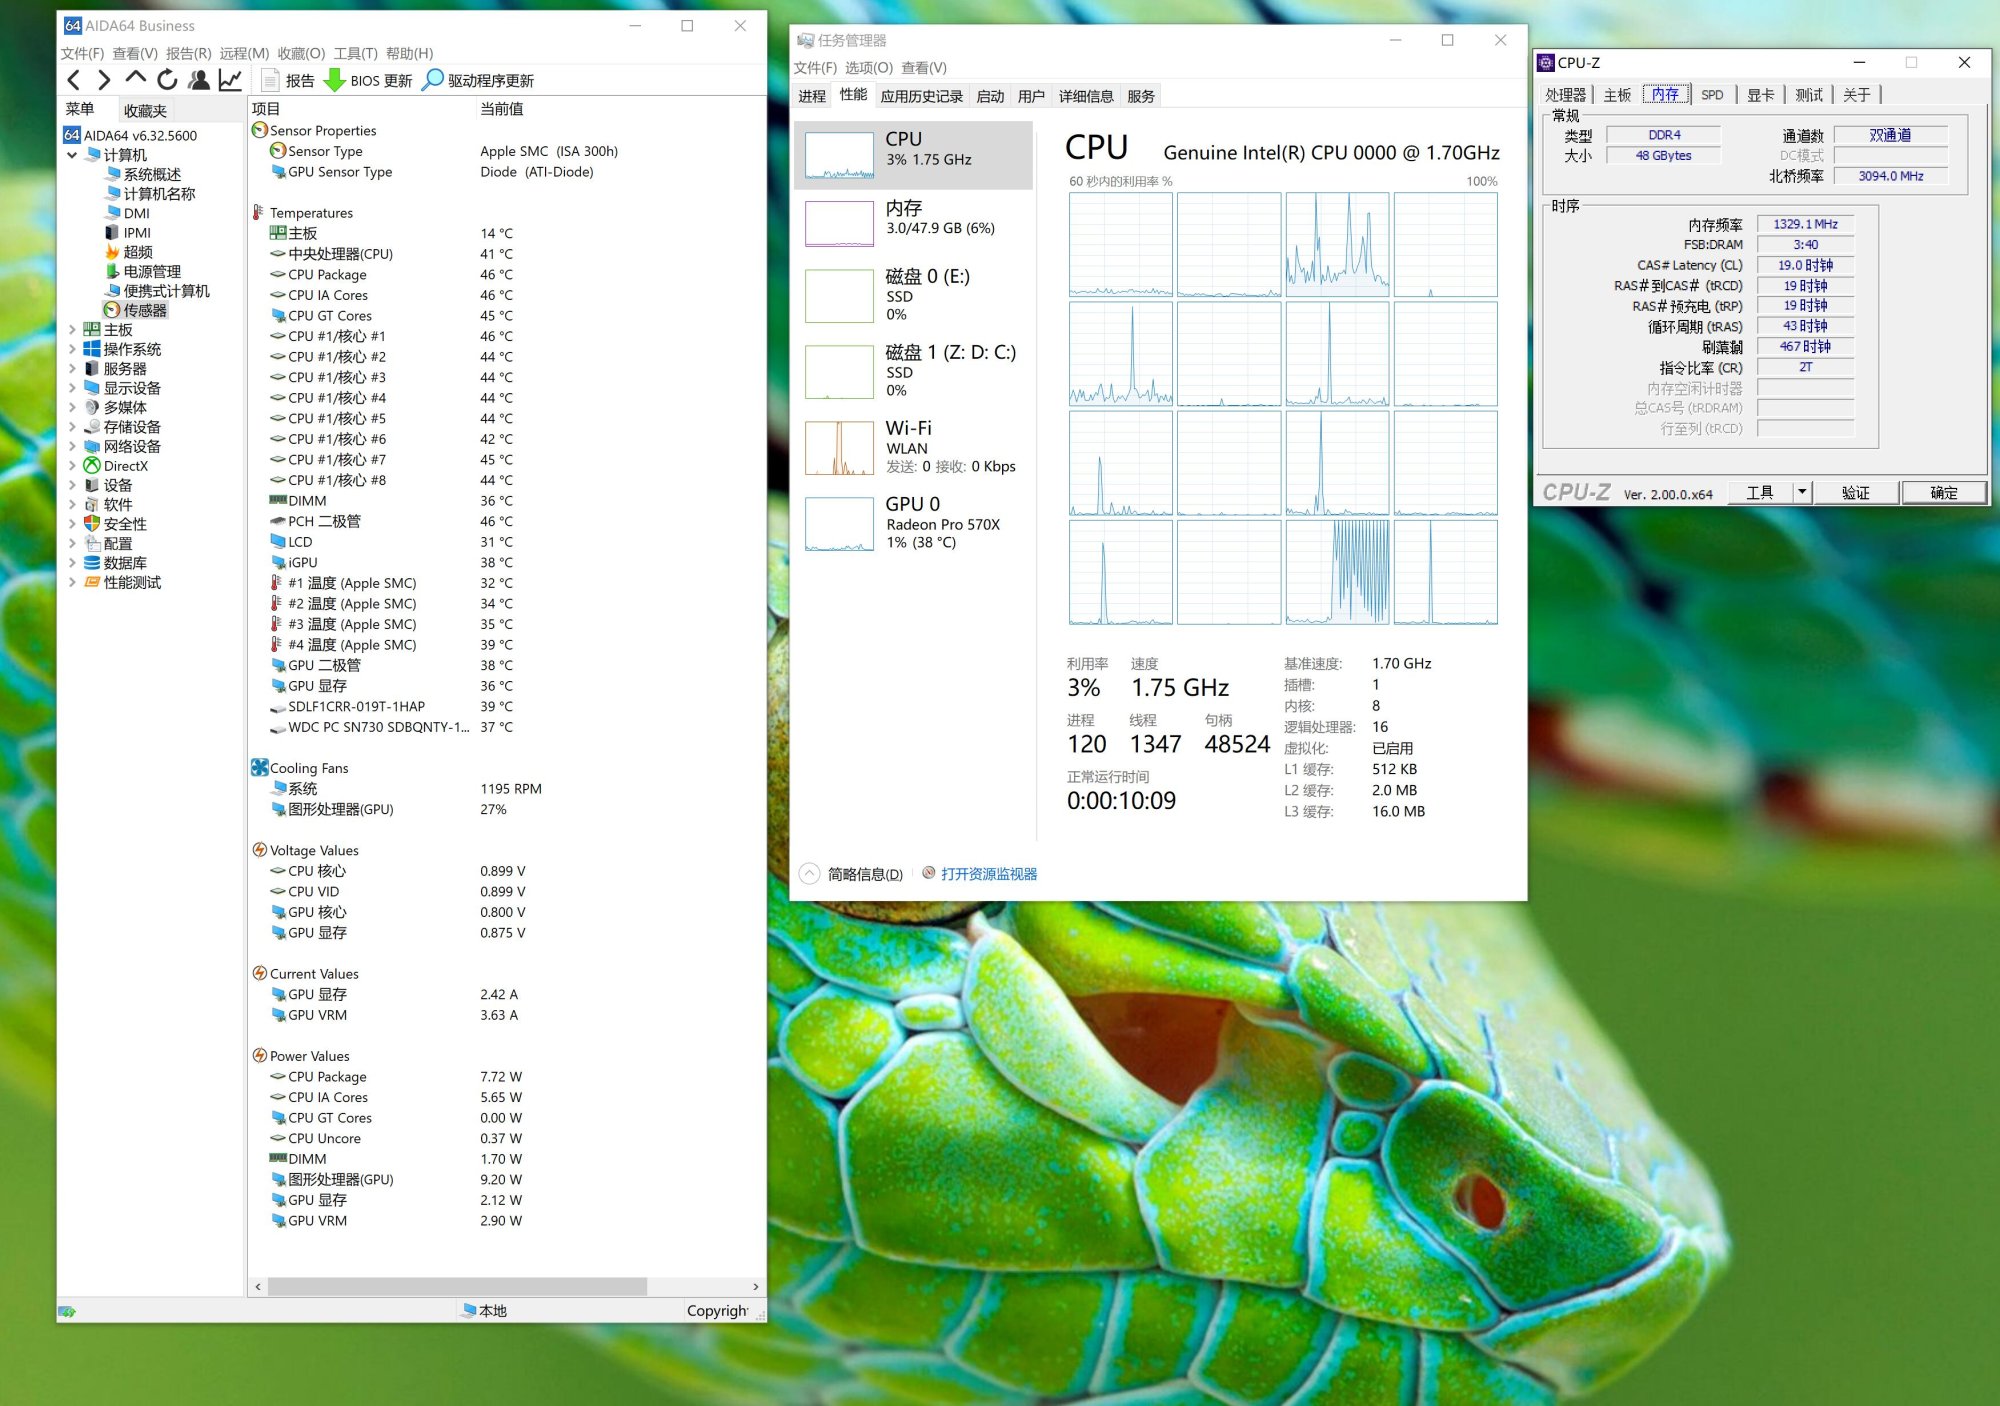The image size is (2000, 1406).
Task: Click the up-level arrow in AIDA64 toolbar
Action: tap(136, 79)
